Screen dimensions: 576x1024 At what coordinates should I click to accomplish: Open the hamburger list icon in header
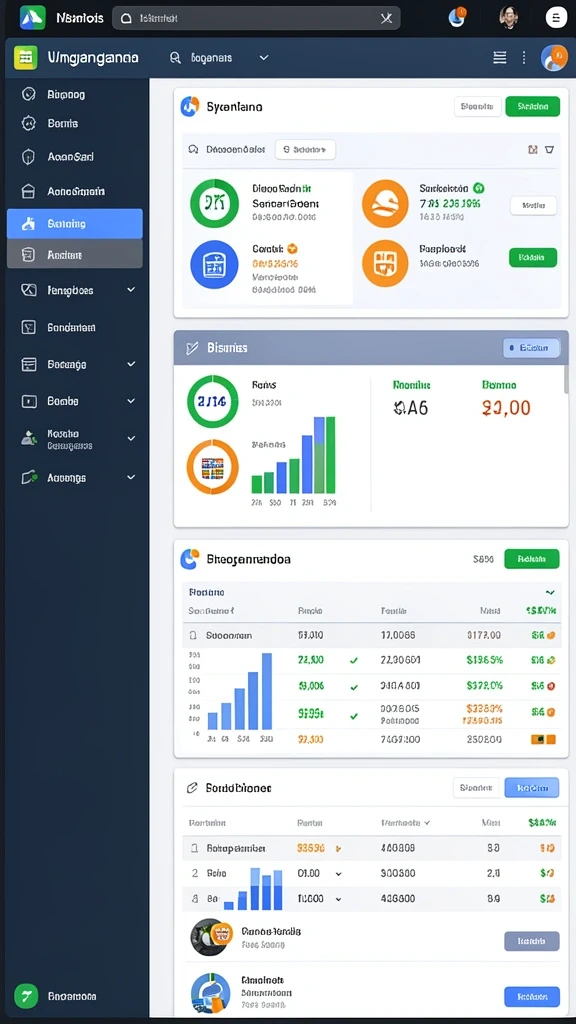[x=500, y=58]
